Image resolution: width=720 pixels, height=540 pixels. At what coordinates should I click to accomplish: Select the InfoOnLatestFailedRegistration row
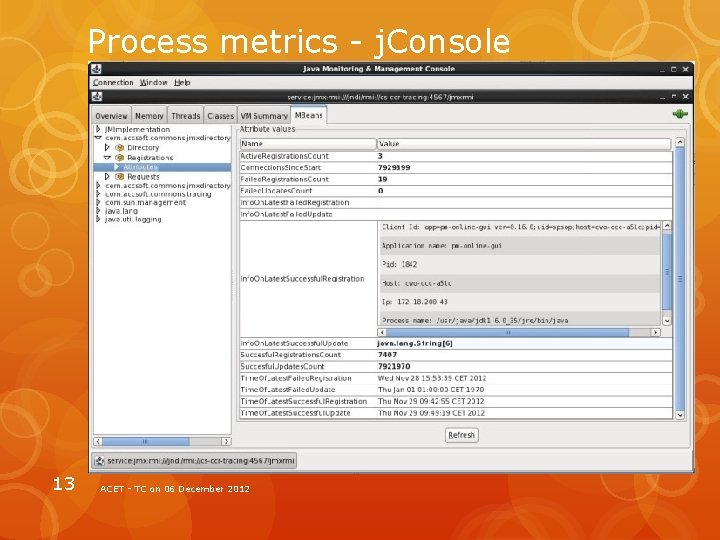(456, 202)
